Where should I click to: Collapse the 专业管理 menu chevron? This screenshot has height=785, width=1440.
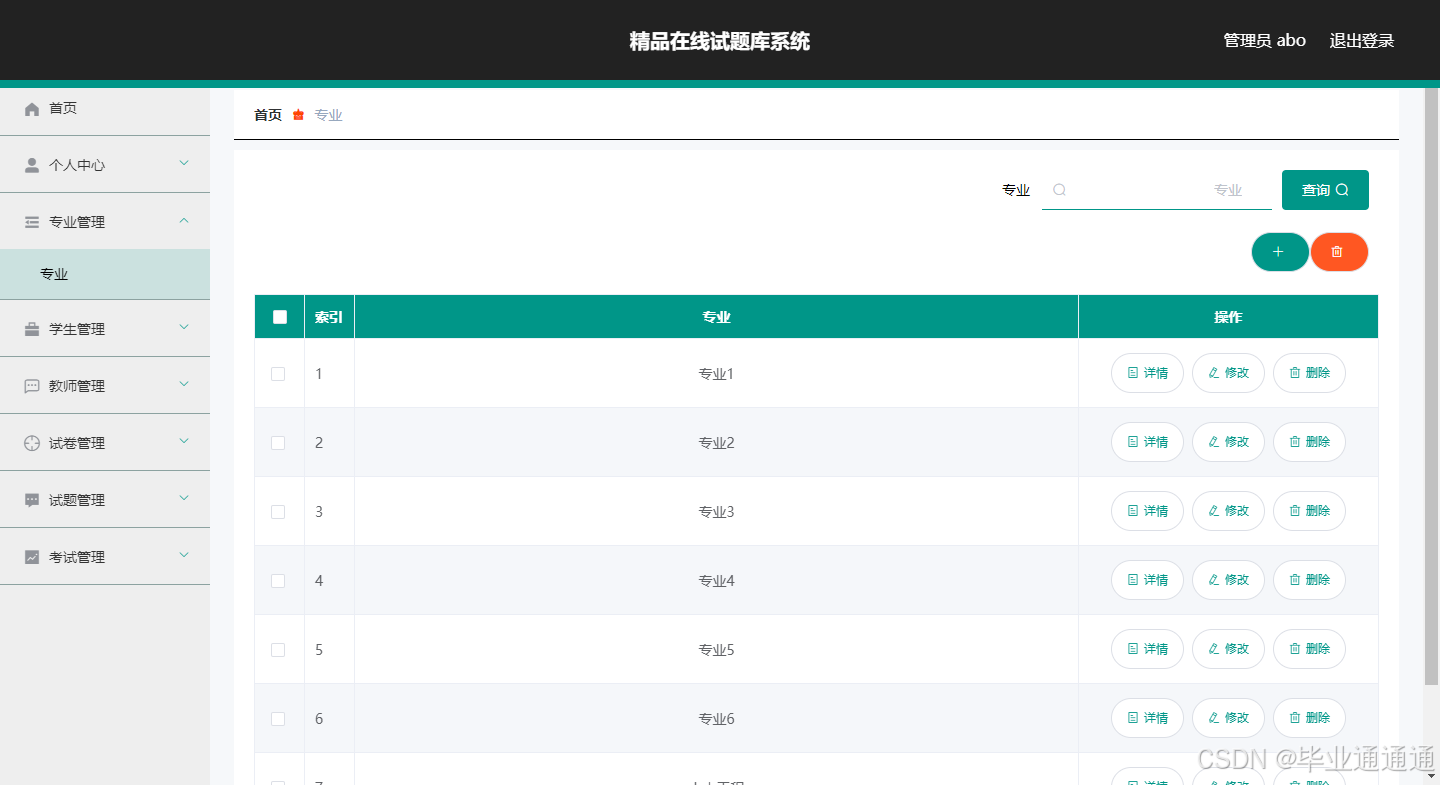tap(184, 221)
